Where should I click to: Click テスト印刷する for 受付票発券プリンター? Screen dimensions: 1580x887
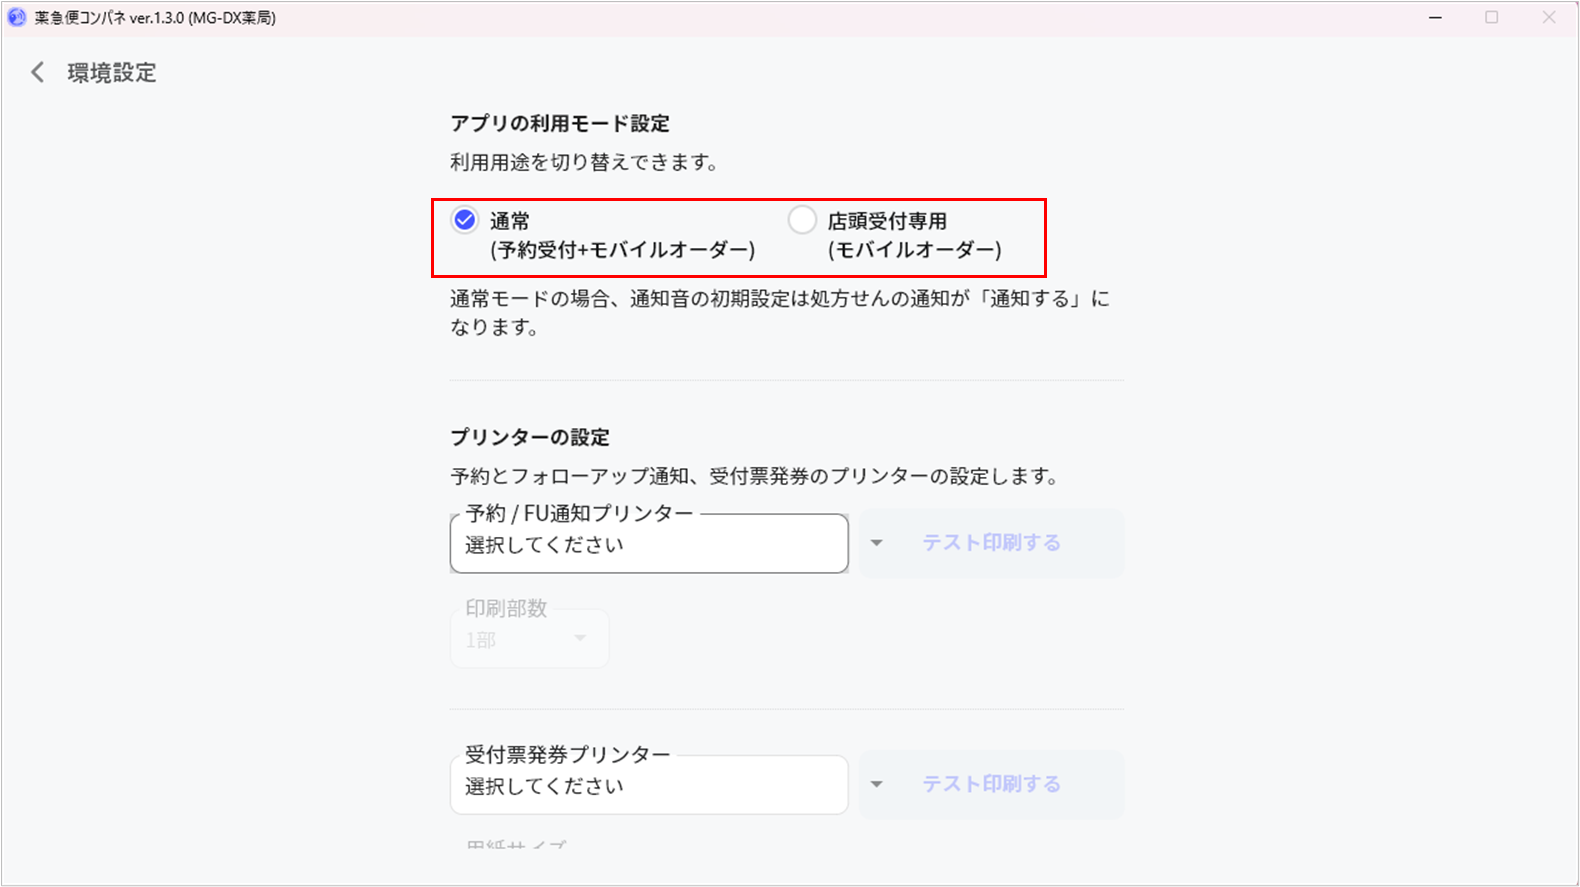991,784
